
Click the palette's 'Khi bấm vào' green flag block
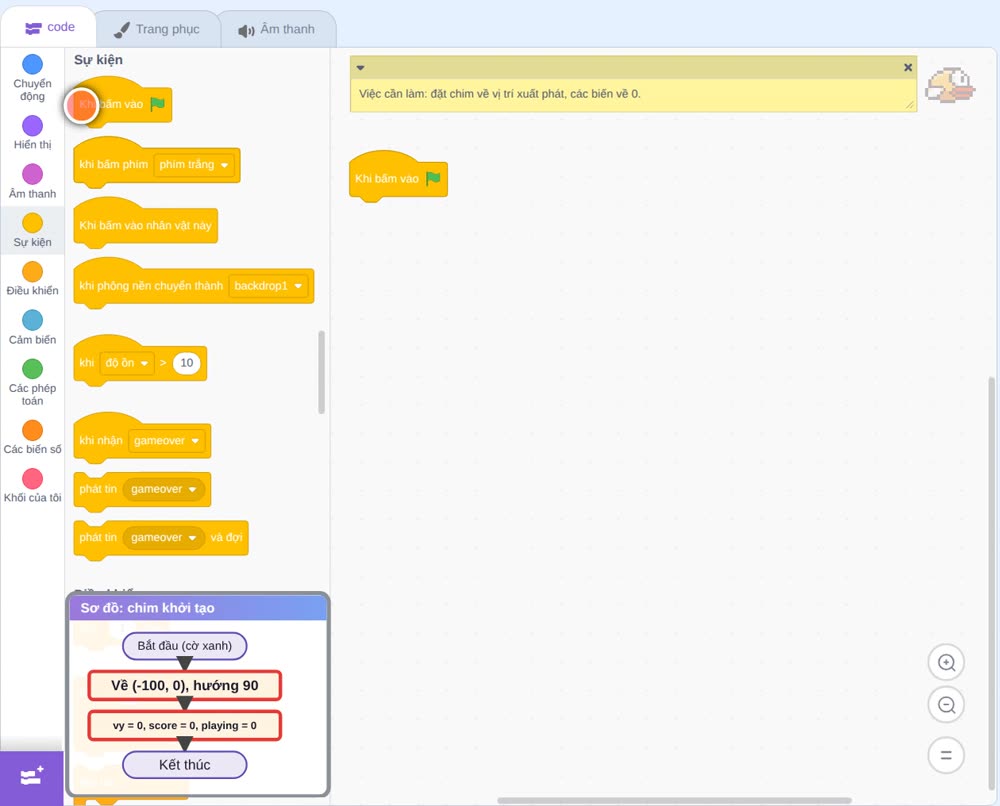pos(122,103)
